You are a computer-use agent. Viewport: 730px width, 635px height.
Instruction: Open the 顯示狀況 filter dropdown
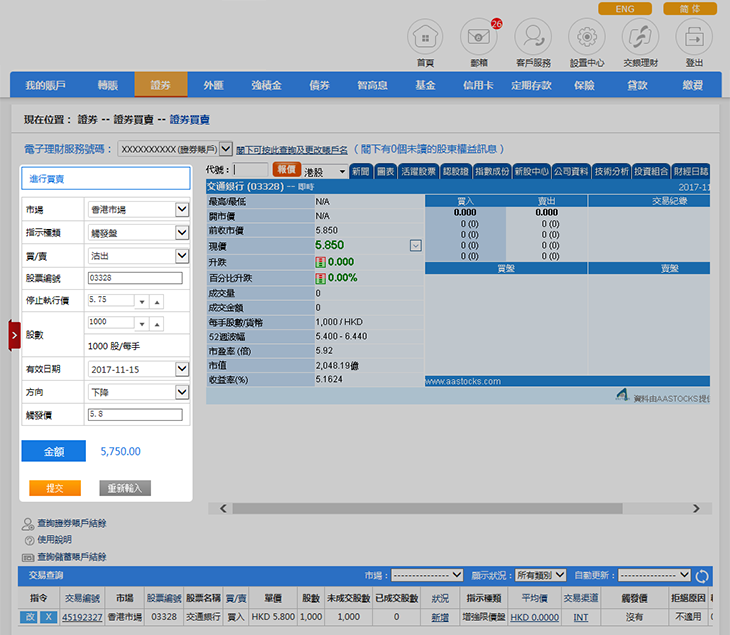(x=534, y=576)
